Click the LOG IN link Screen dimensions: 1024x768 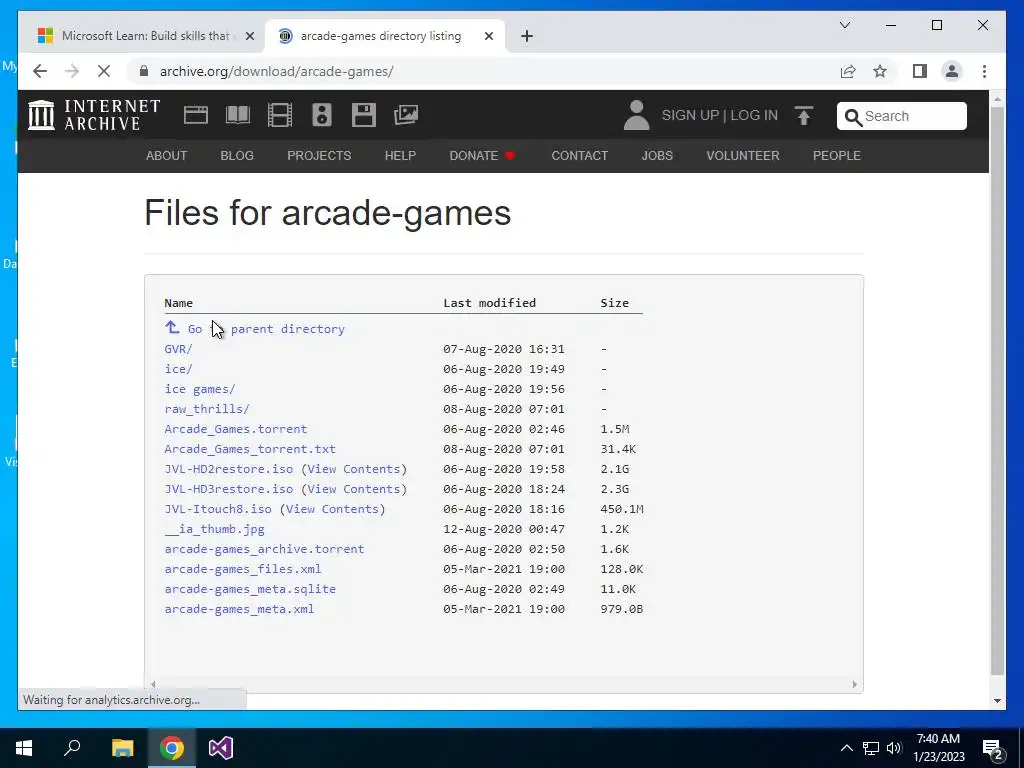[x=754, y=115]
